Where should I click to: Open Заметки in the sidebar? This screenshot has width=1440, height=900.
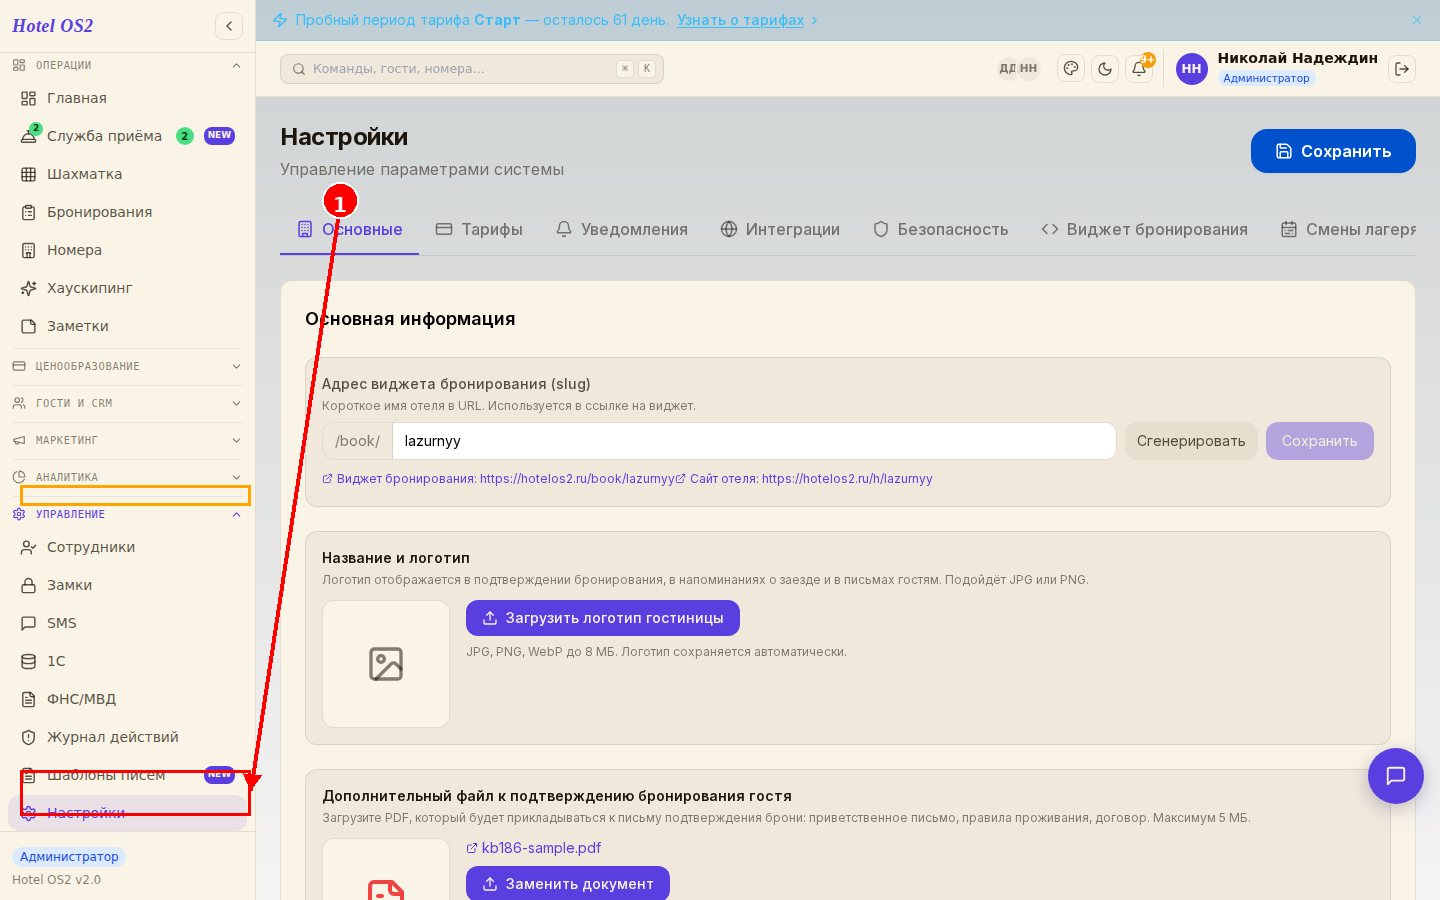127,326
